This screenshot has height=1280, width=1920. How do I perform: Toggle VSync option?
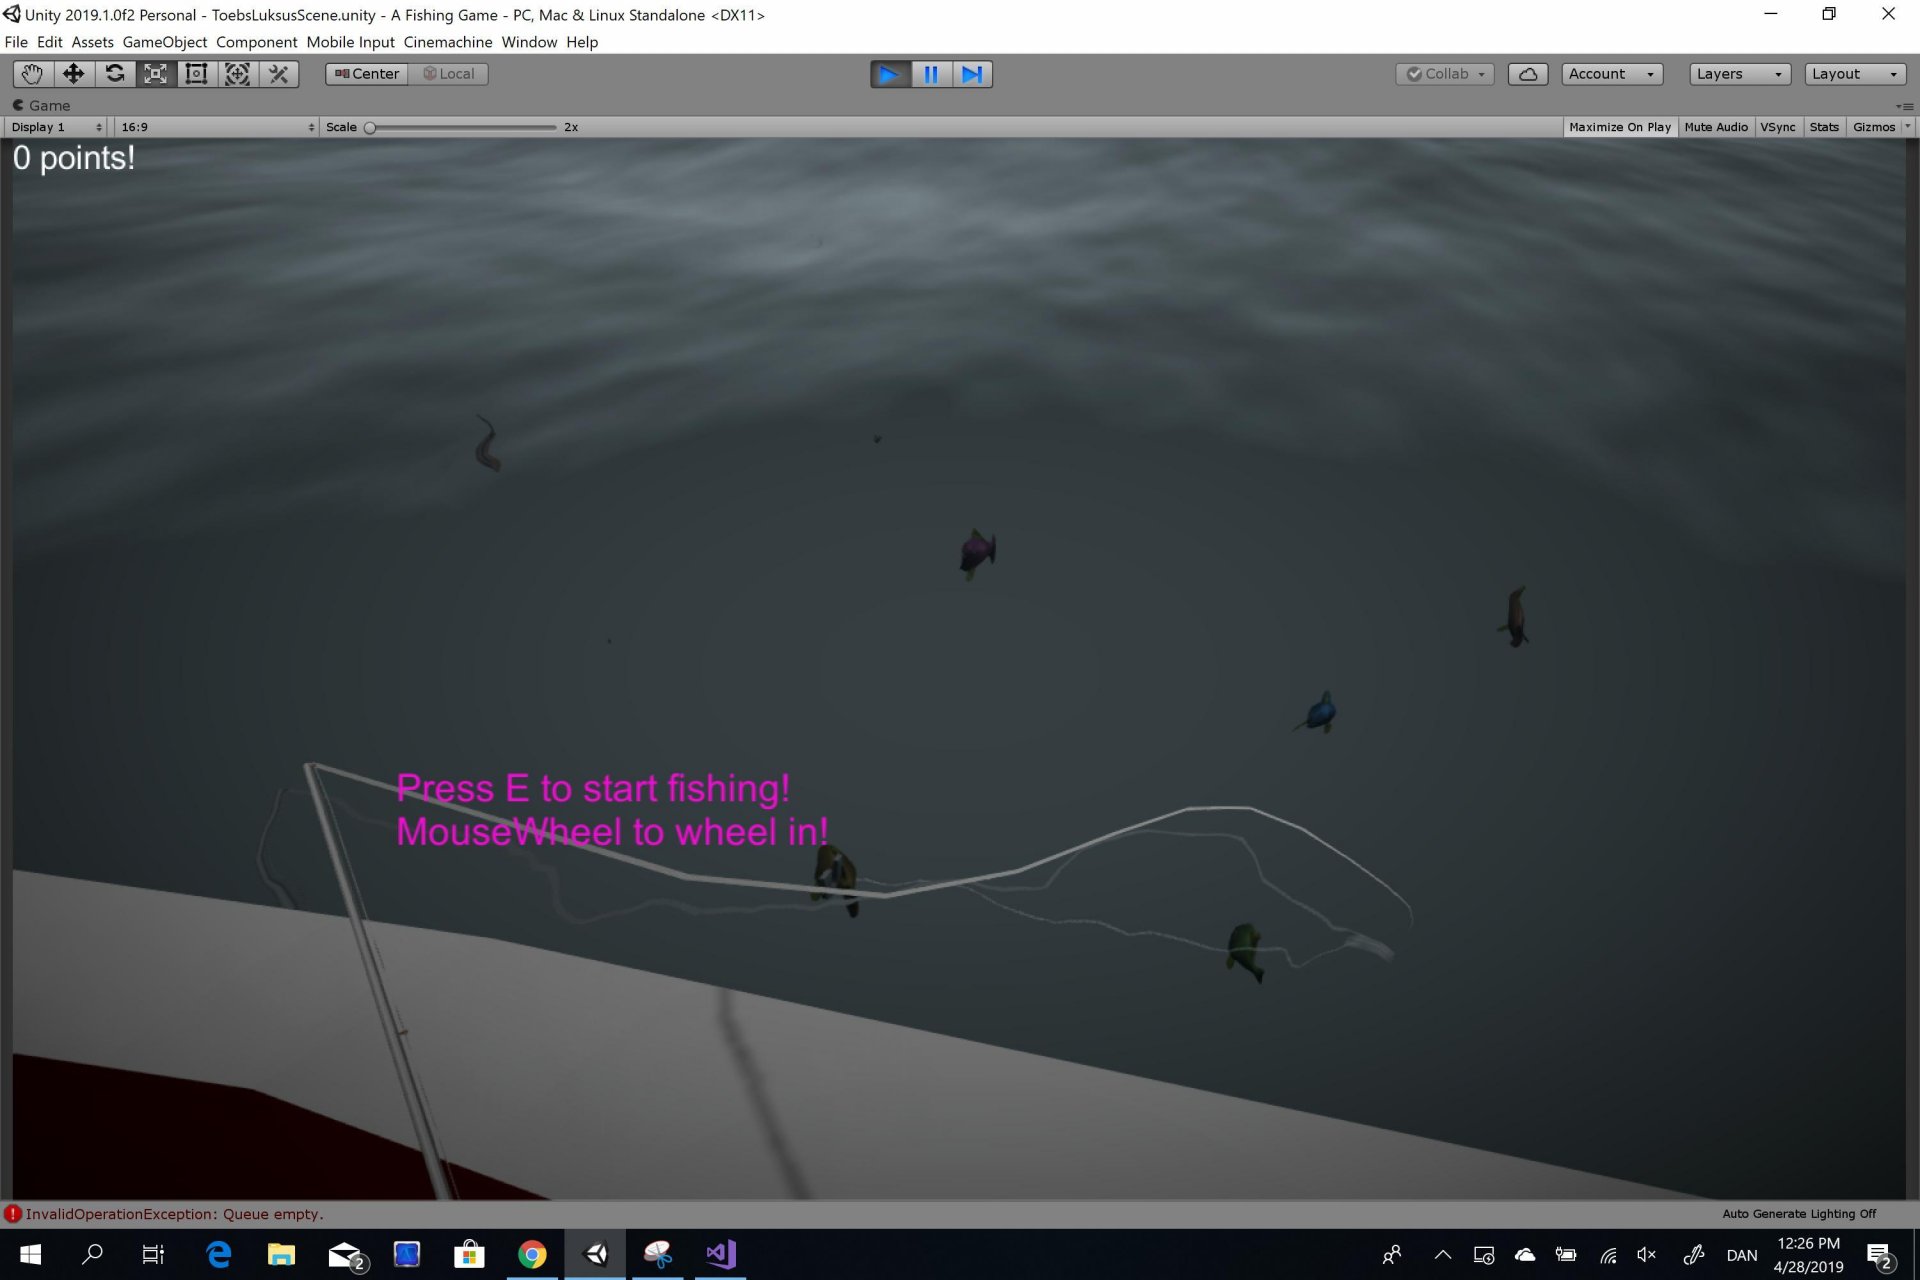point(1777,127)
